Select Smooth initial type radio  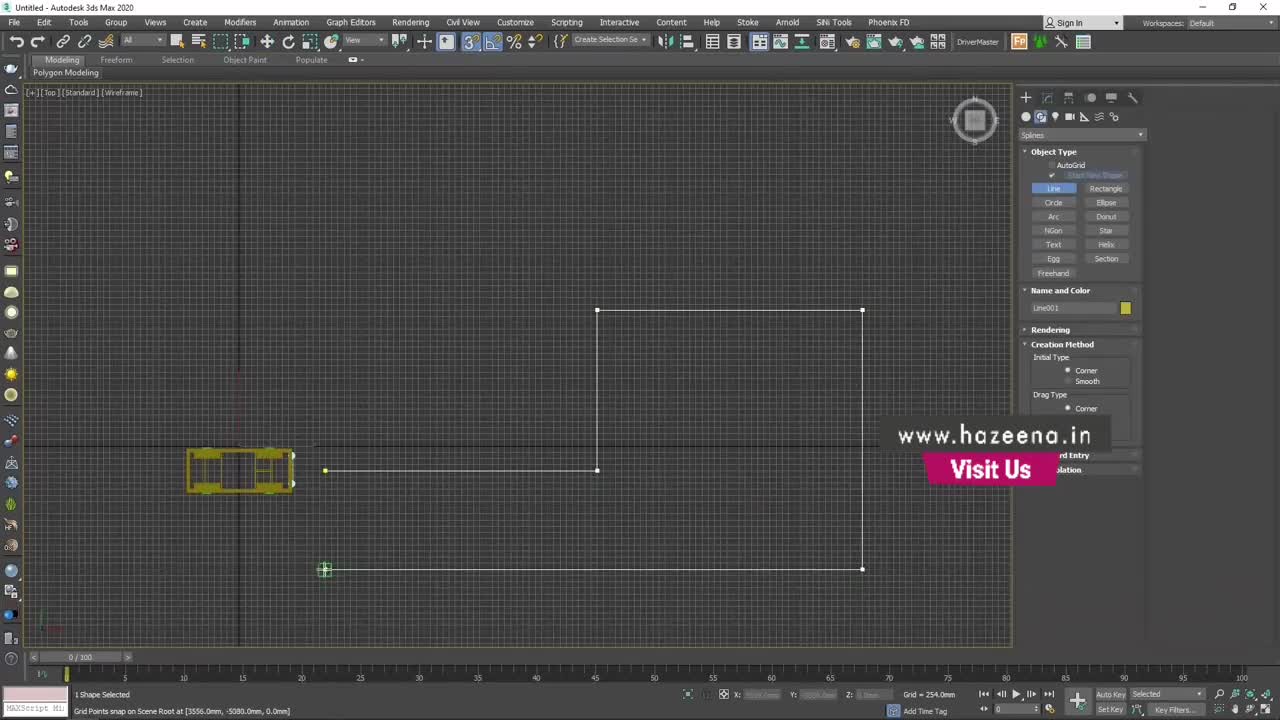tap(1068, 381)
